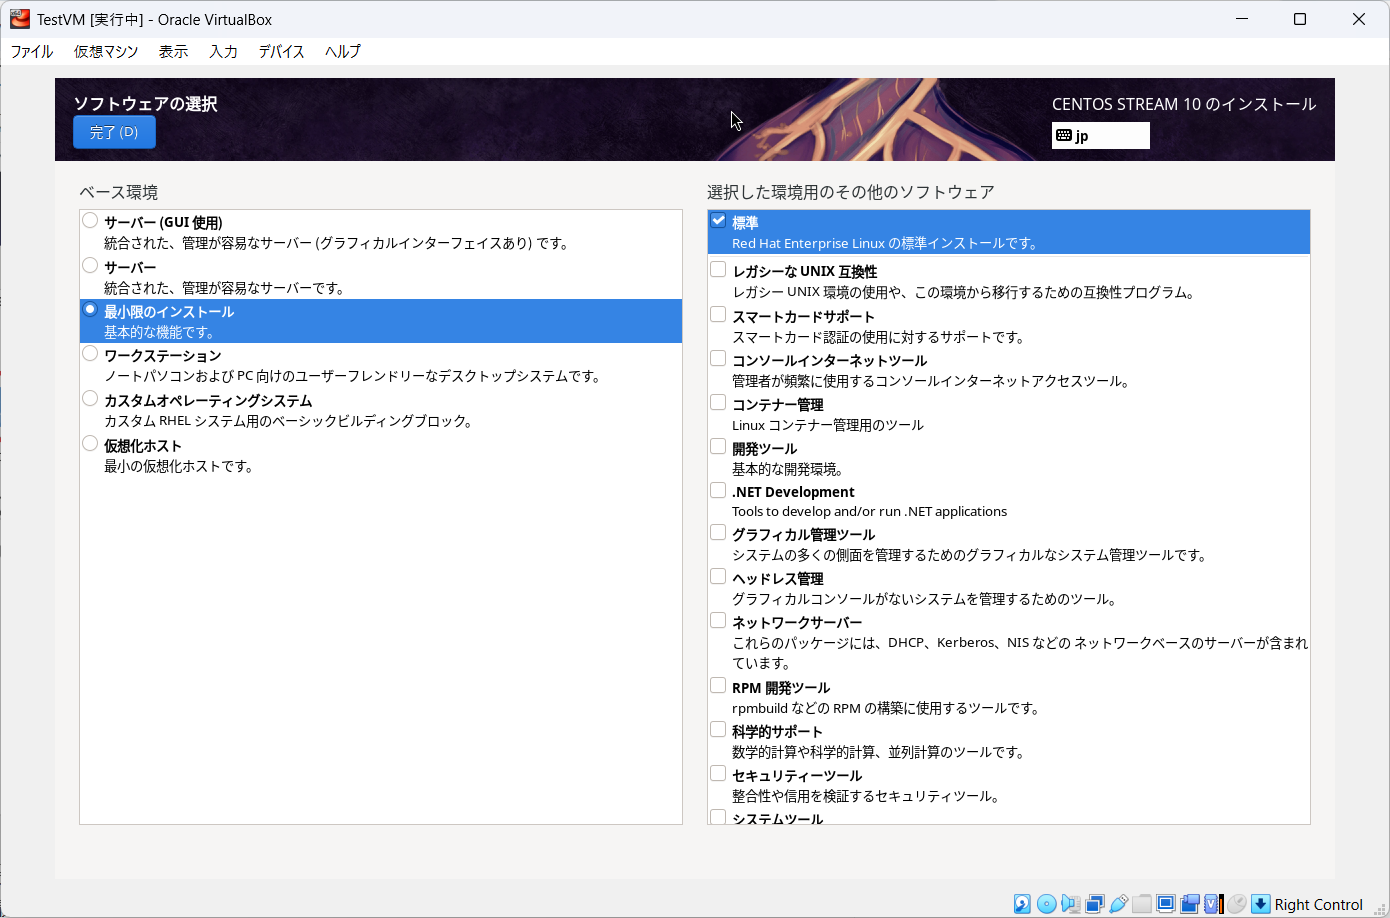Click the VirtualBox title bar app icon

(x=20, y=19)
